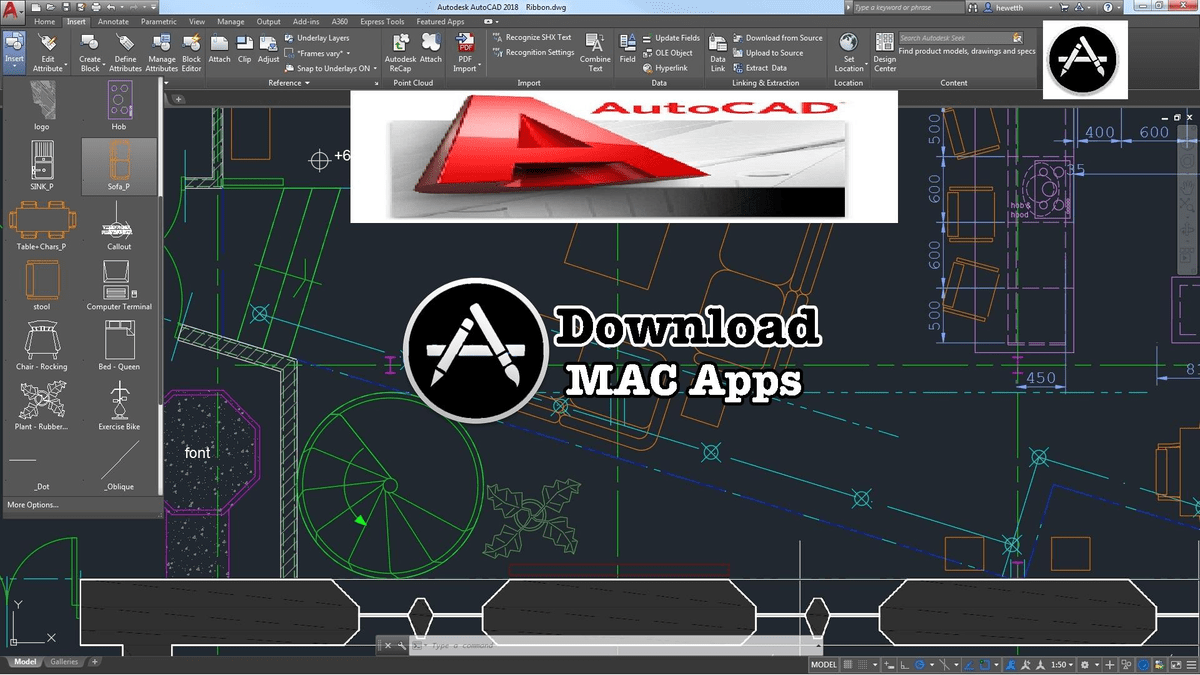Toggle object snap mode in status bar

[985, 664]
